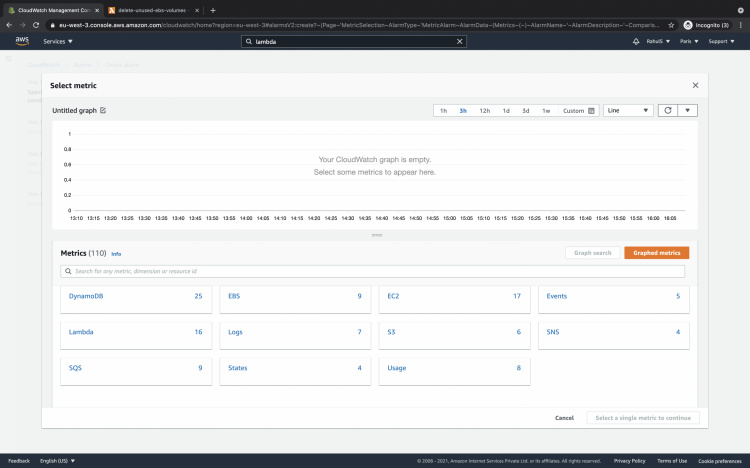The height and width of the screenshot is (468, 750).
Task: Select the 12h time range
Action: pyautogui.click(x=484, y=111)
